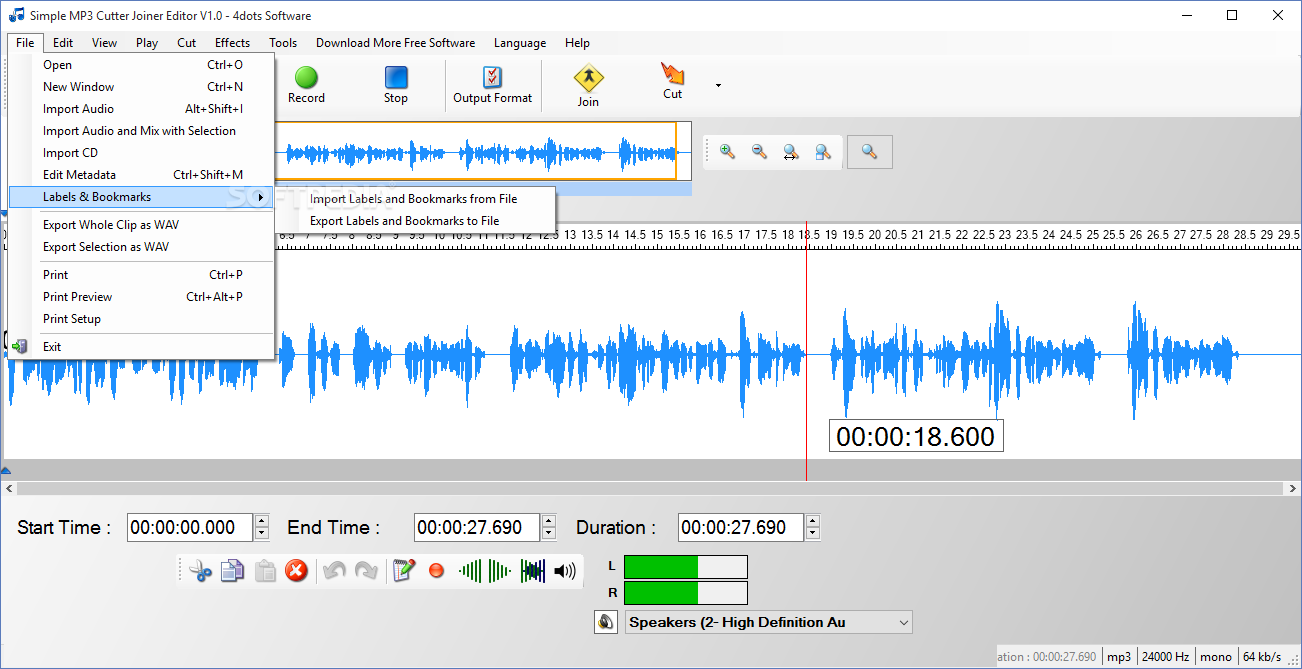Zoom out with the minus magnifier
The image size is (1302, 669).
(x=759, y=152)
